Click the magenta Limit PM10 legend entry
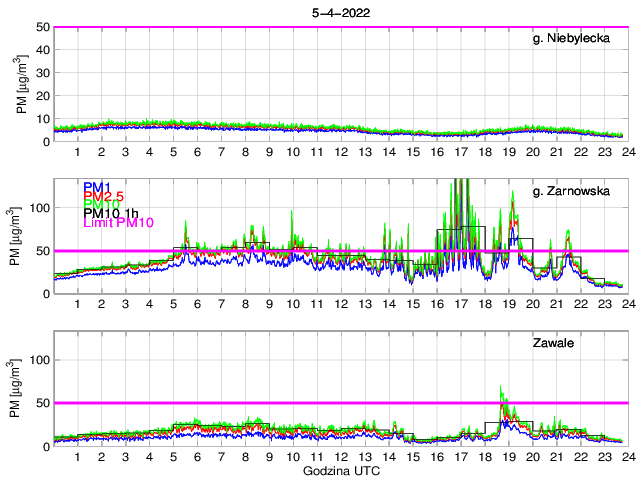The width and height of the screenshot is (640, 480). coord(116,223)
